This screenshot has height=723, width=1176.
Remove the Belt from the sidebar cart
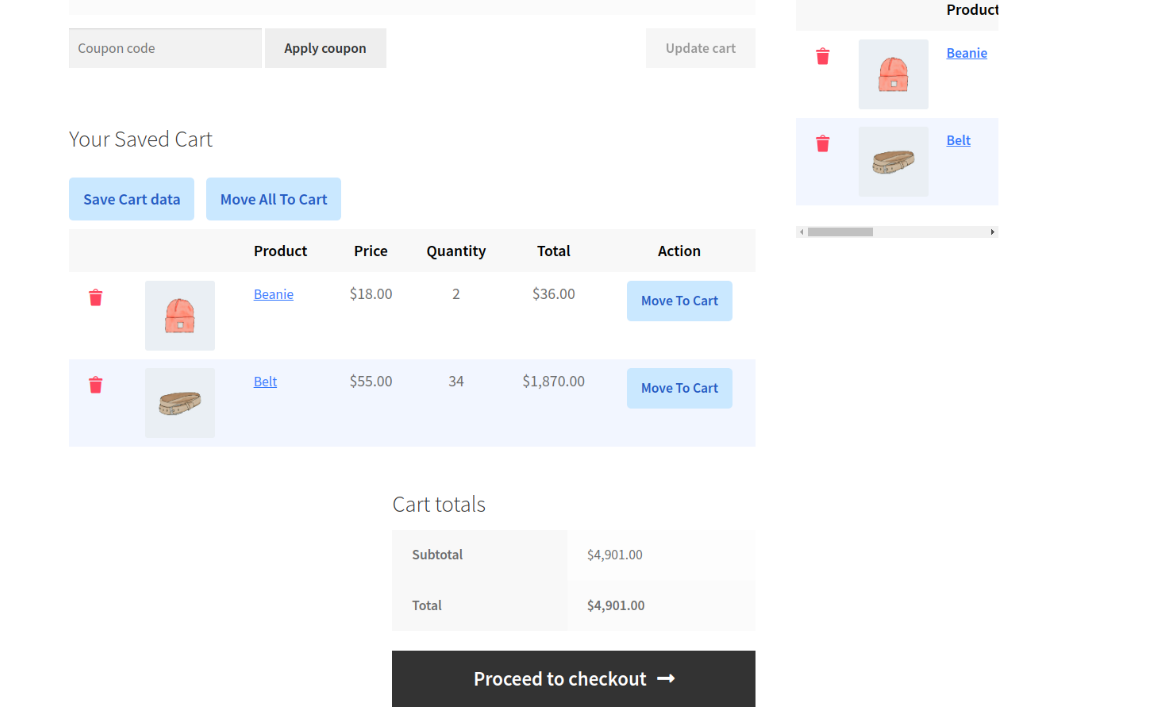coord(822,143)
